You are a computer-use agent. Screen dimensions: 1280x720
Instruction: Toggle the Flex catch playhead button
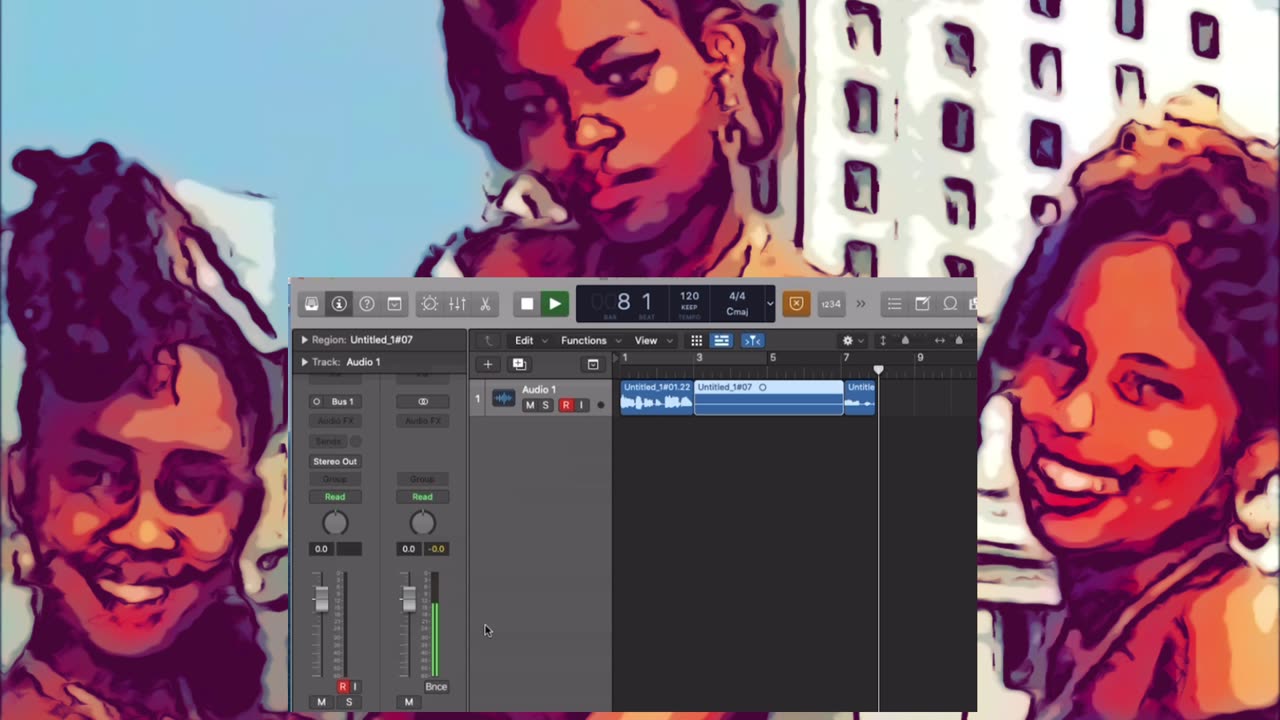752,341
